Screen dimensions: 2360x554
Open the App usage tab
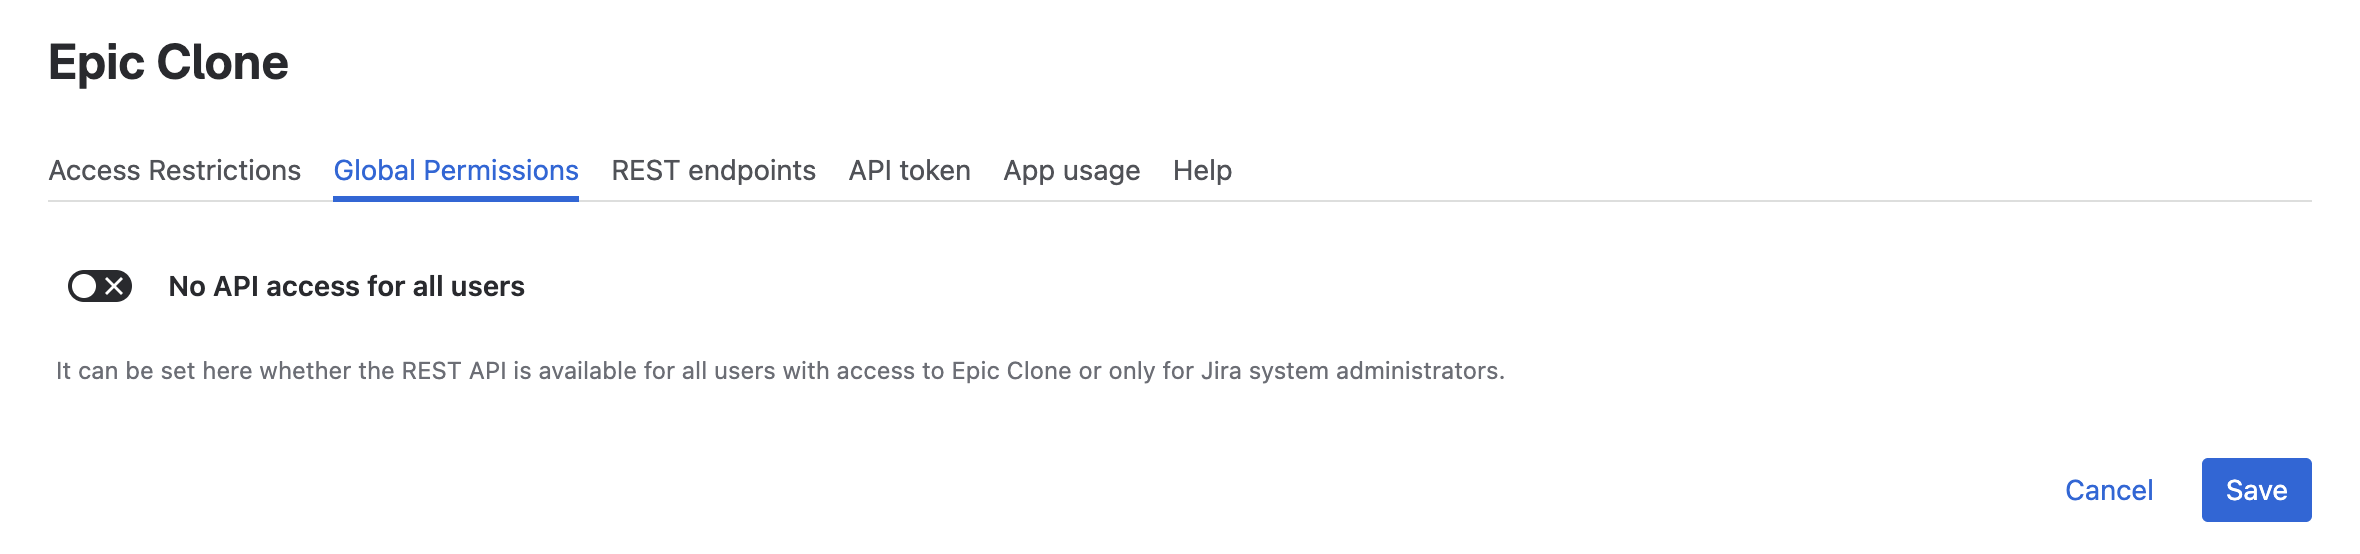1071,171
